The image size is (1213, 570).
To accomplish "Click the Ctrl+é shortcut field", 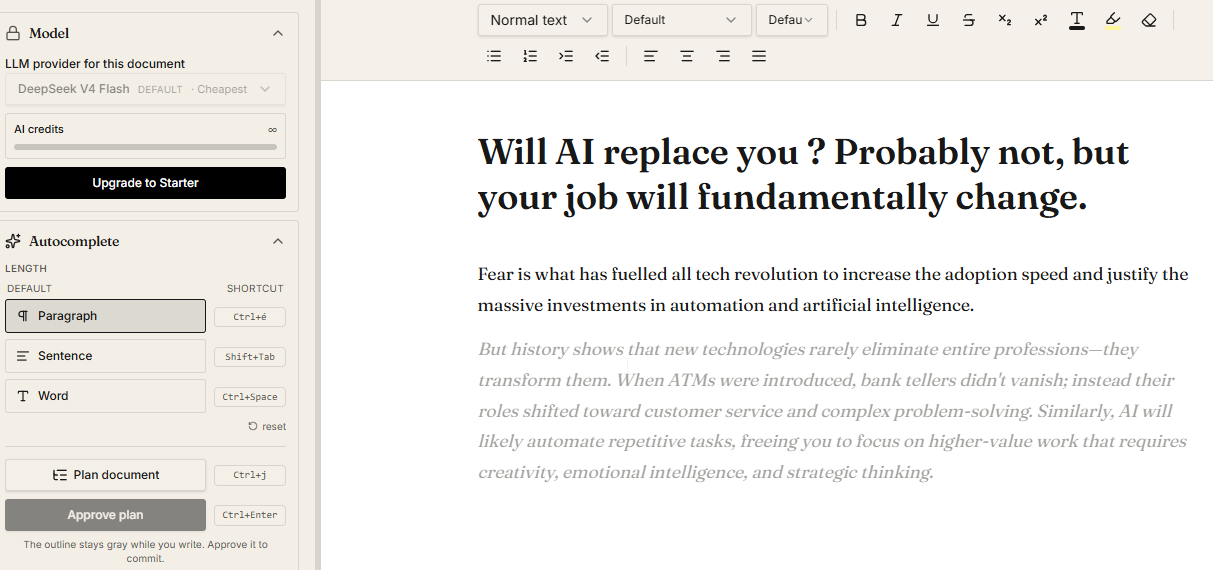I will (x=250, y=317).
